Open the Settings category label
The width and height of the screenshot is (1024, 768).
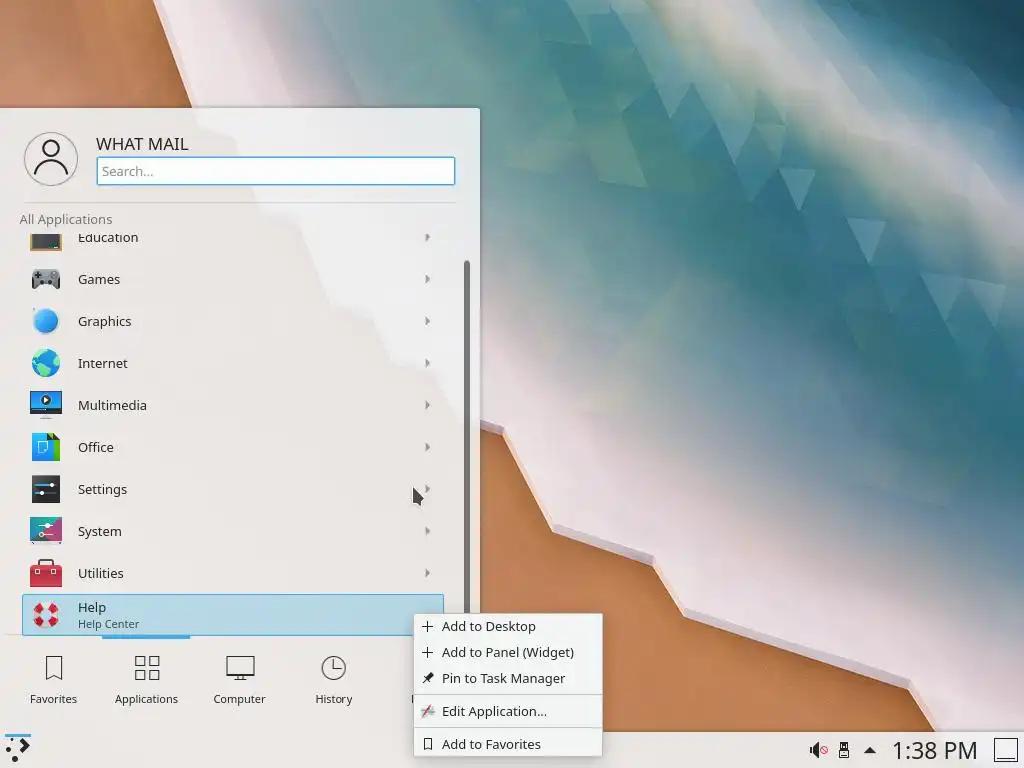103,489
